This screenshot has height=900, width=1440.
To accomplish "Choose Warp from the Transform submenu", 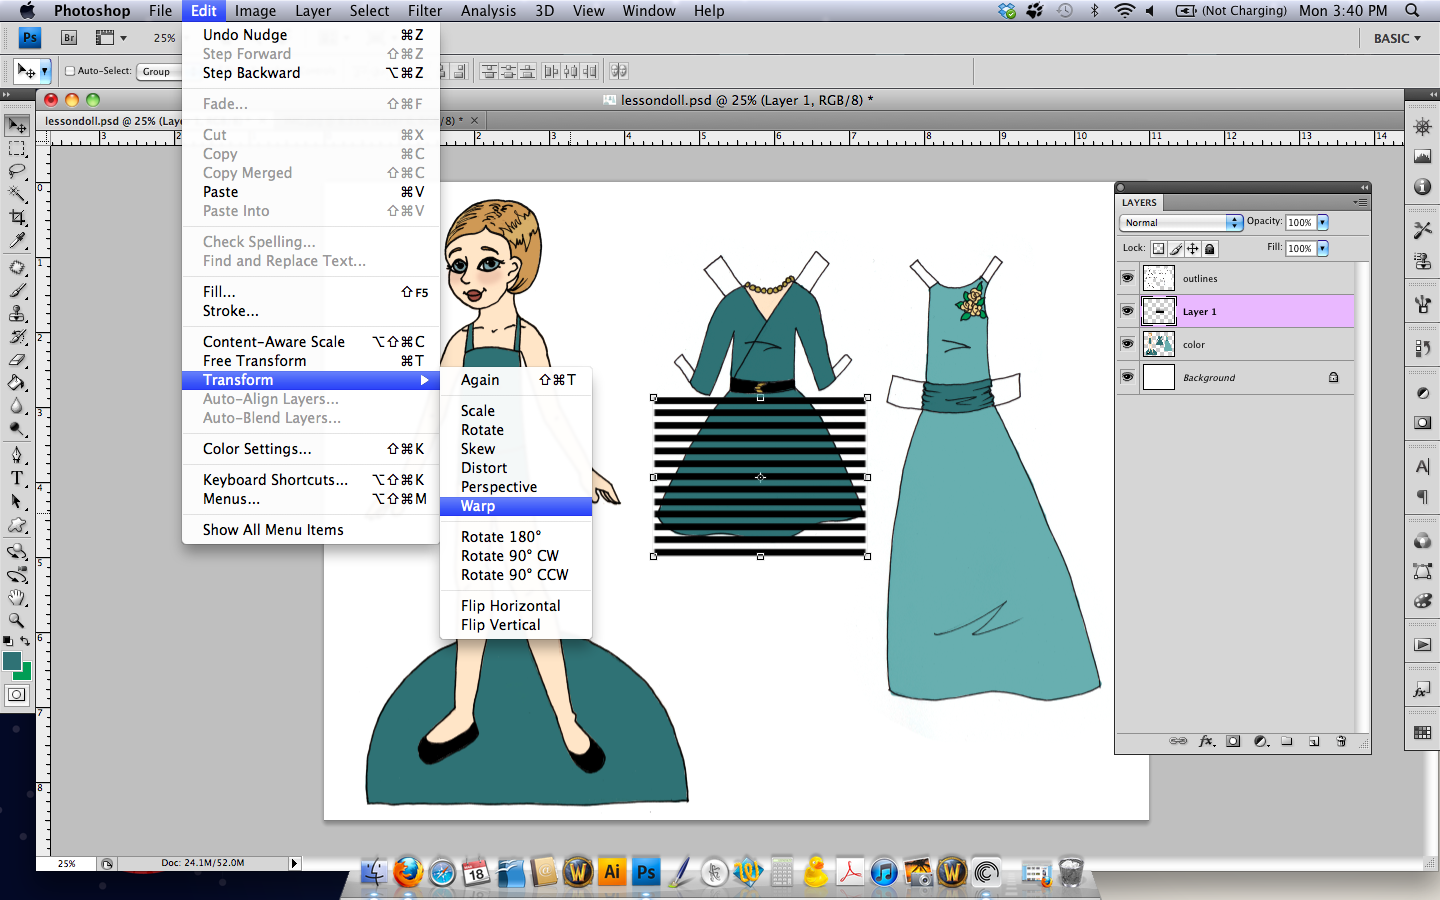I will point(478,506).
